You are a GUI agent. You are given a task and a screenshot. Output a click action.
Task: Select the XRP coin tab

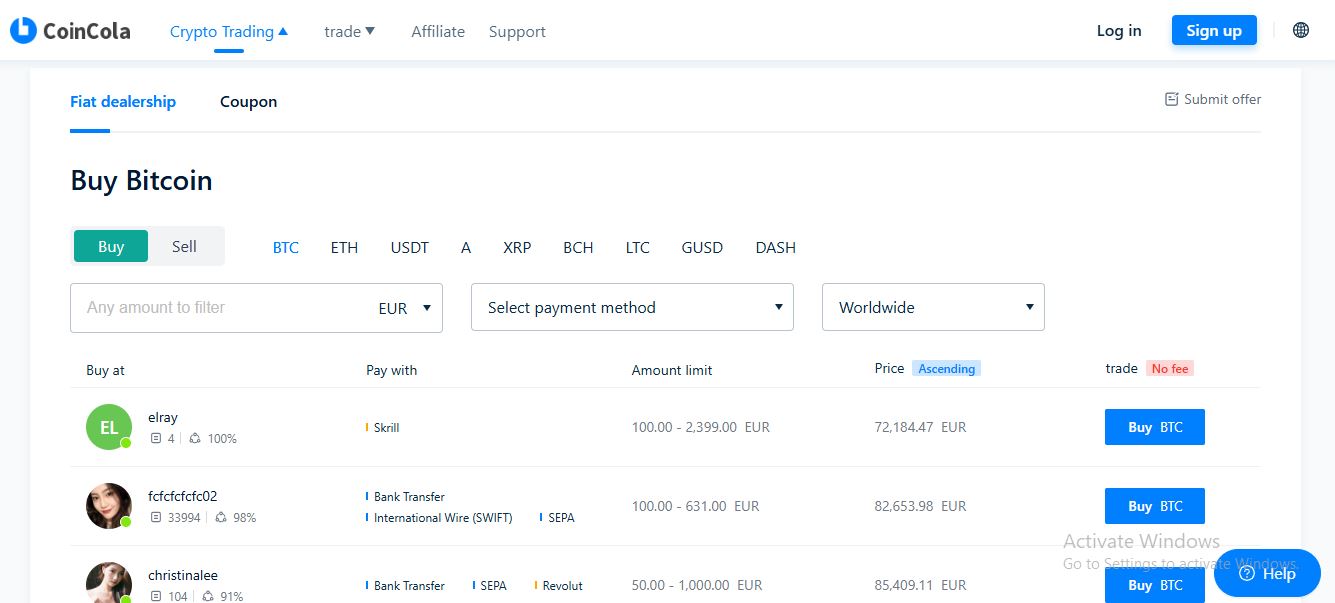517,247
